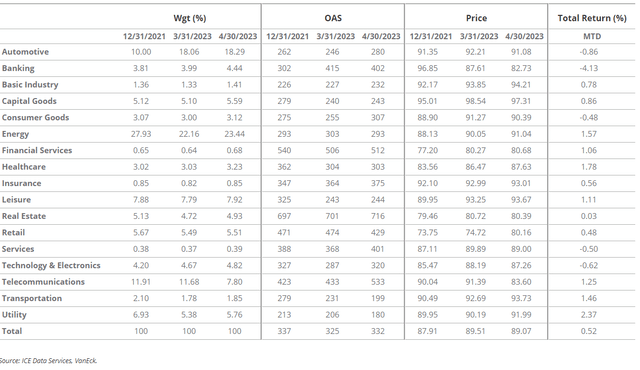Select Real Estate OAS value 716
The image size is (640, 370).
[378, 216]
